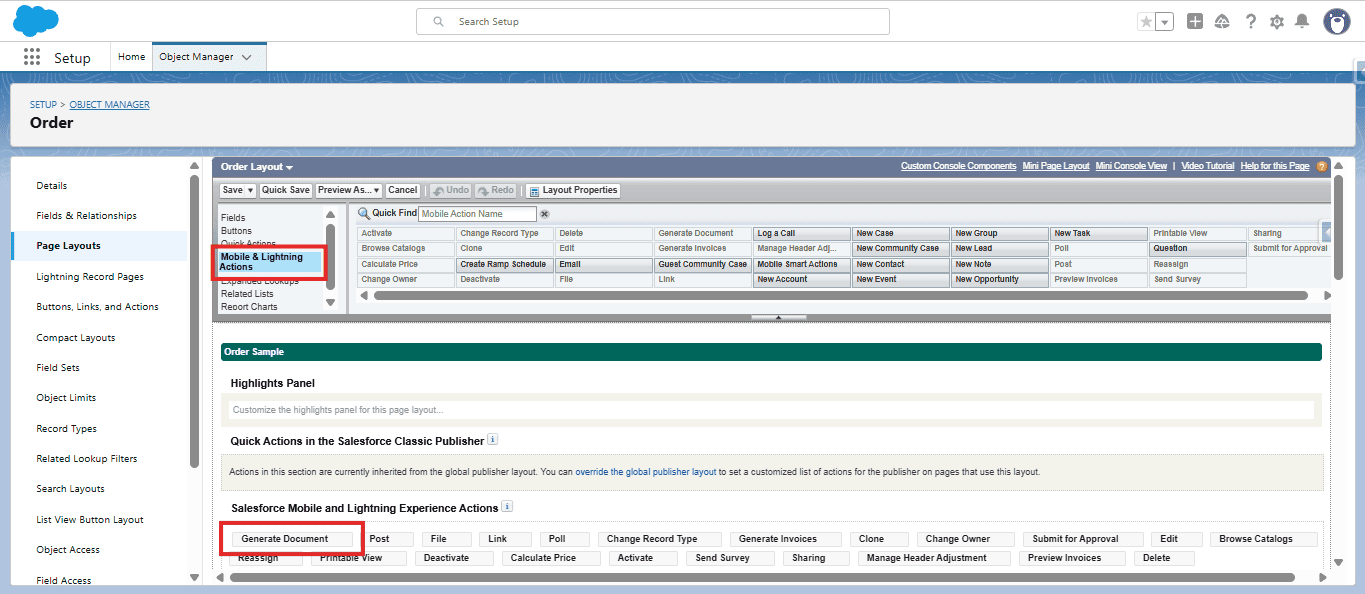Open Buttons, Links, and Actions

[97, 307]
